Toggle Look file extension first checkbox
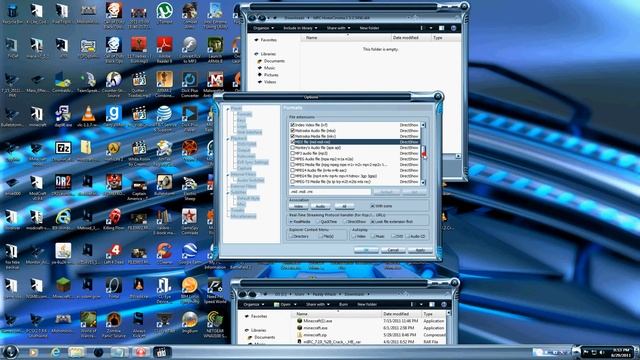 tap(372, 222)
